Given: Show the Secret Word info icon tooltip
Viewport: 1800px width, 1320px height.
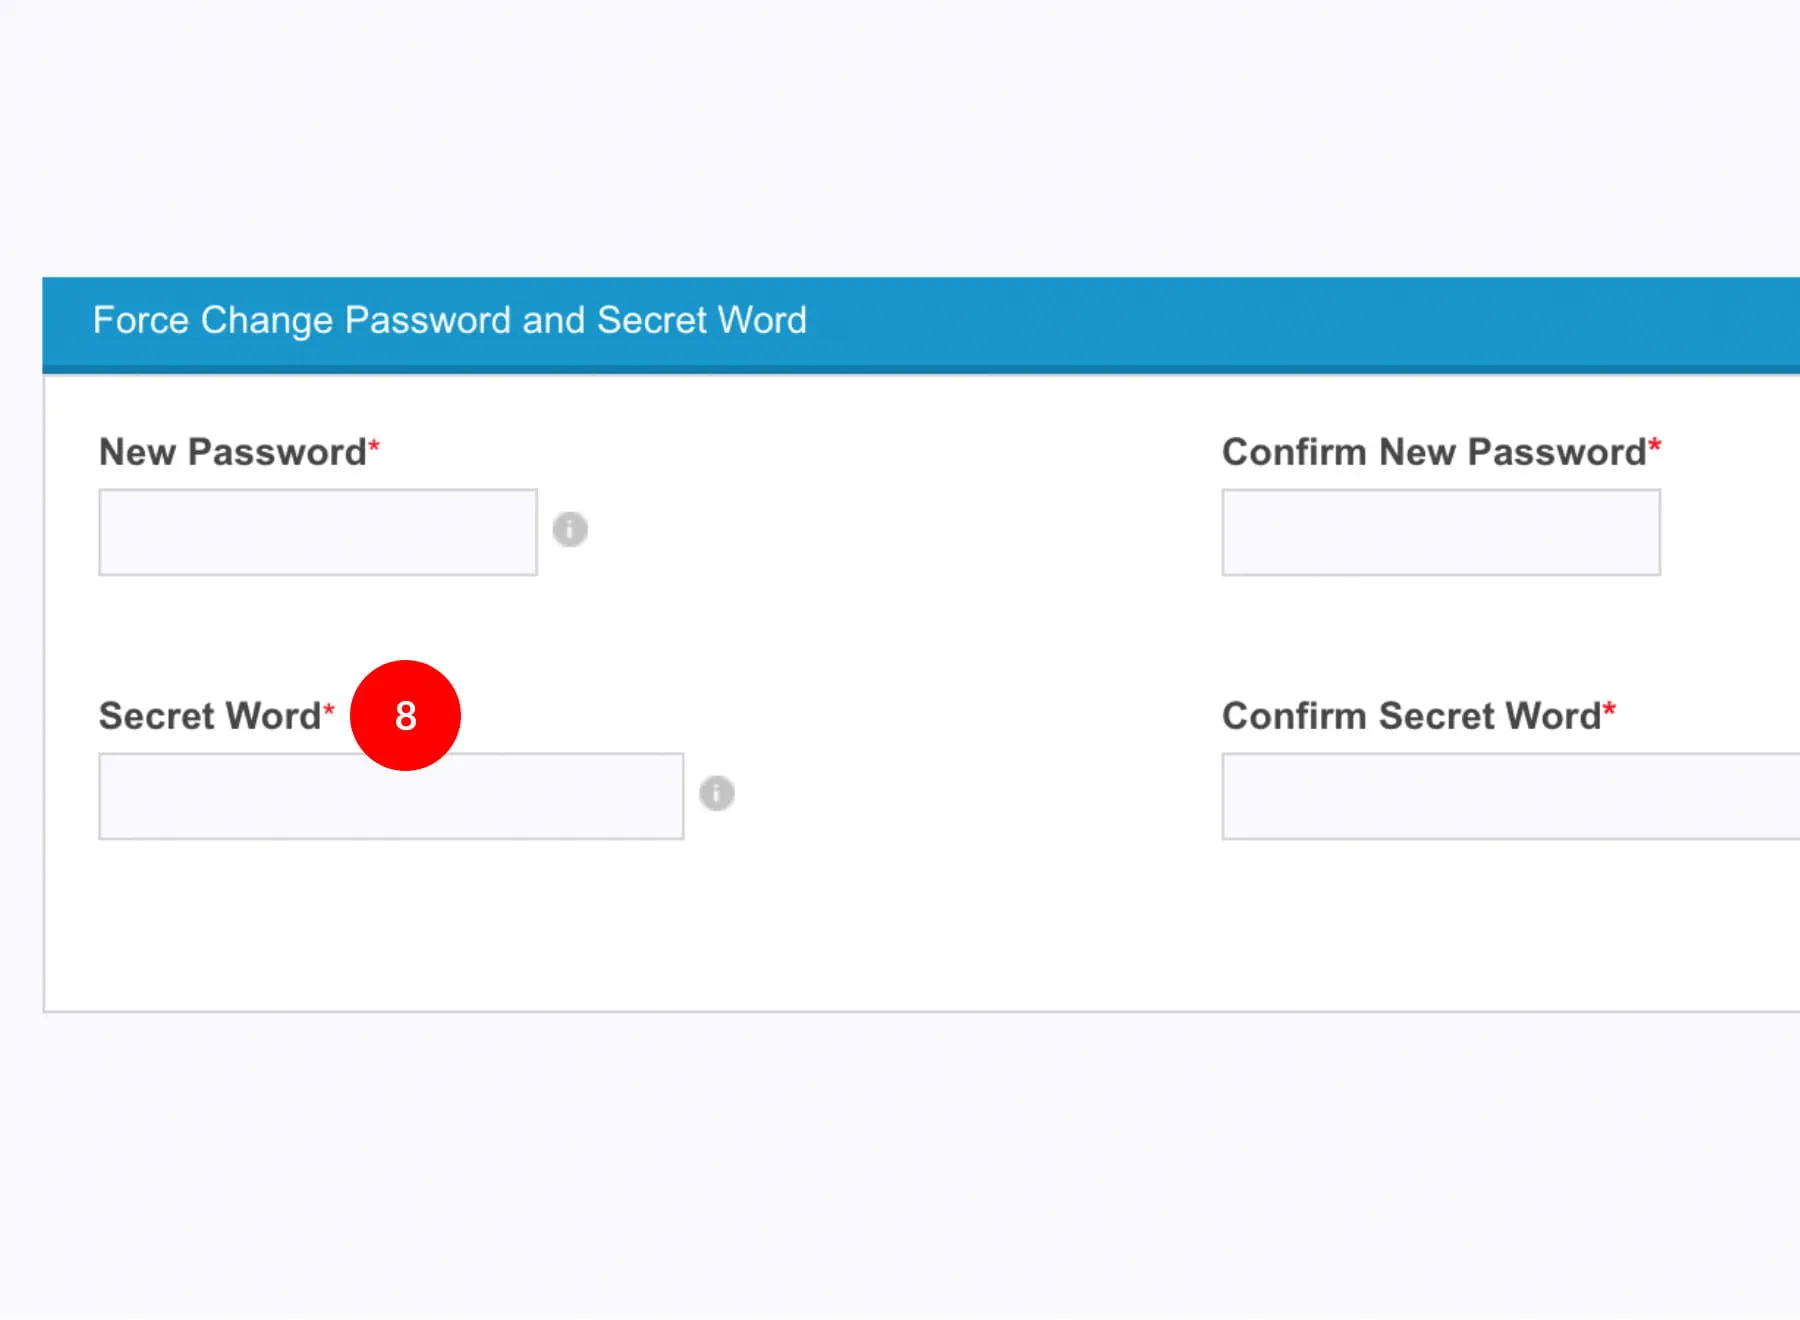Looking at the screenshot, I should 716,793.
